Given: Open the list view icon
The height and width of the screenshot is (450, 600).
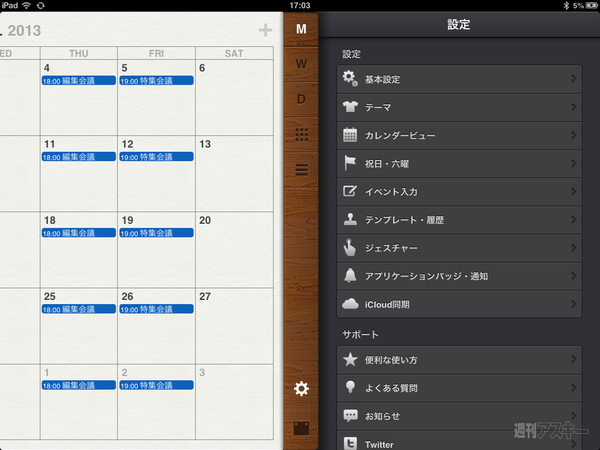Looking at the screenshot, I should coord(301,169).
